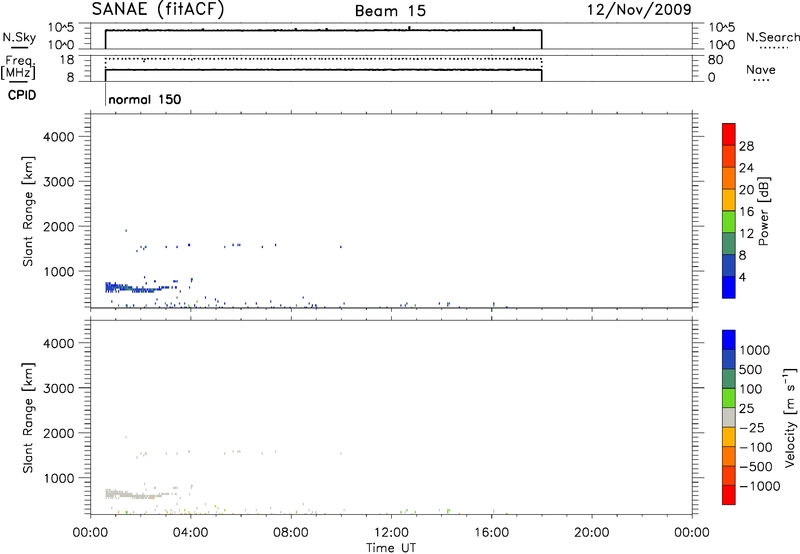Click the 16:00 time axis label
The height and width of the screenshot is (554, 800).
[x=491, y=533]
